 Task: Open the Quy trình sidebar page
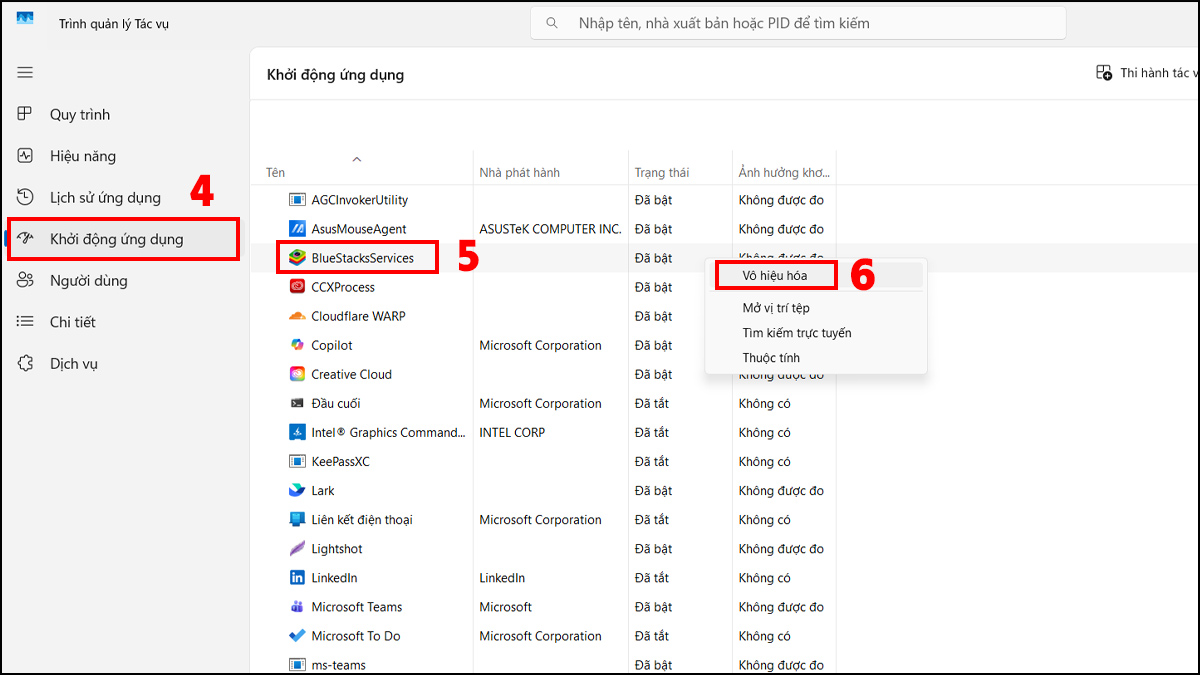click(80, 115)
